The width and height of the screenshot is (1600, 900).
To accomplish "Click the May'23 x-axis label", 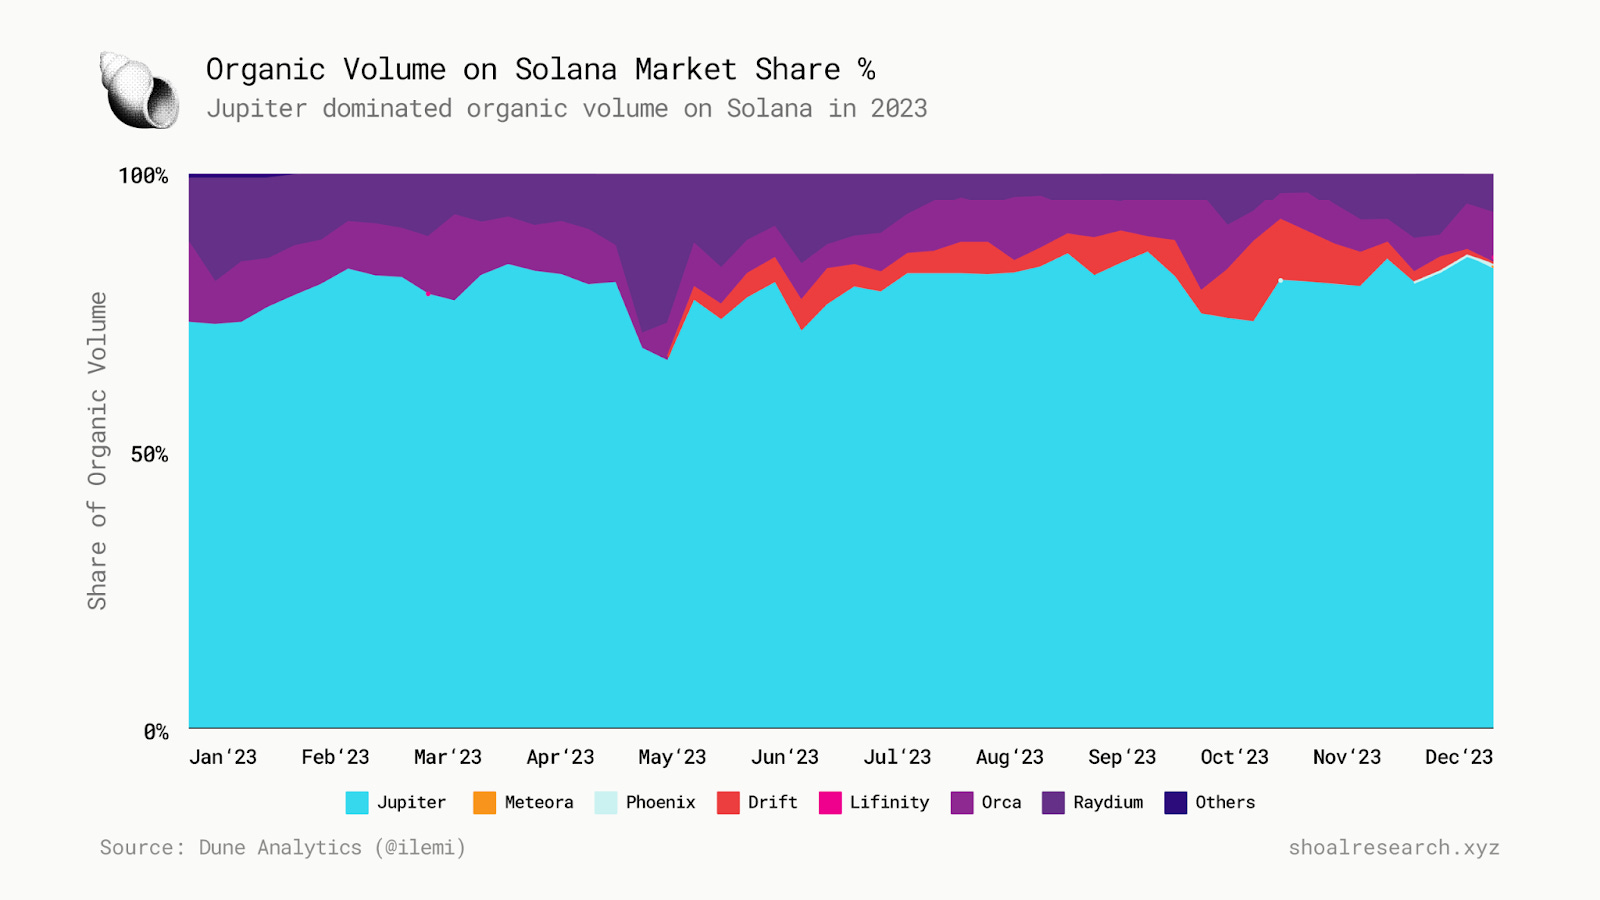I will coord(672,757).
